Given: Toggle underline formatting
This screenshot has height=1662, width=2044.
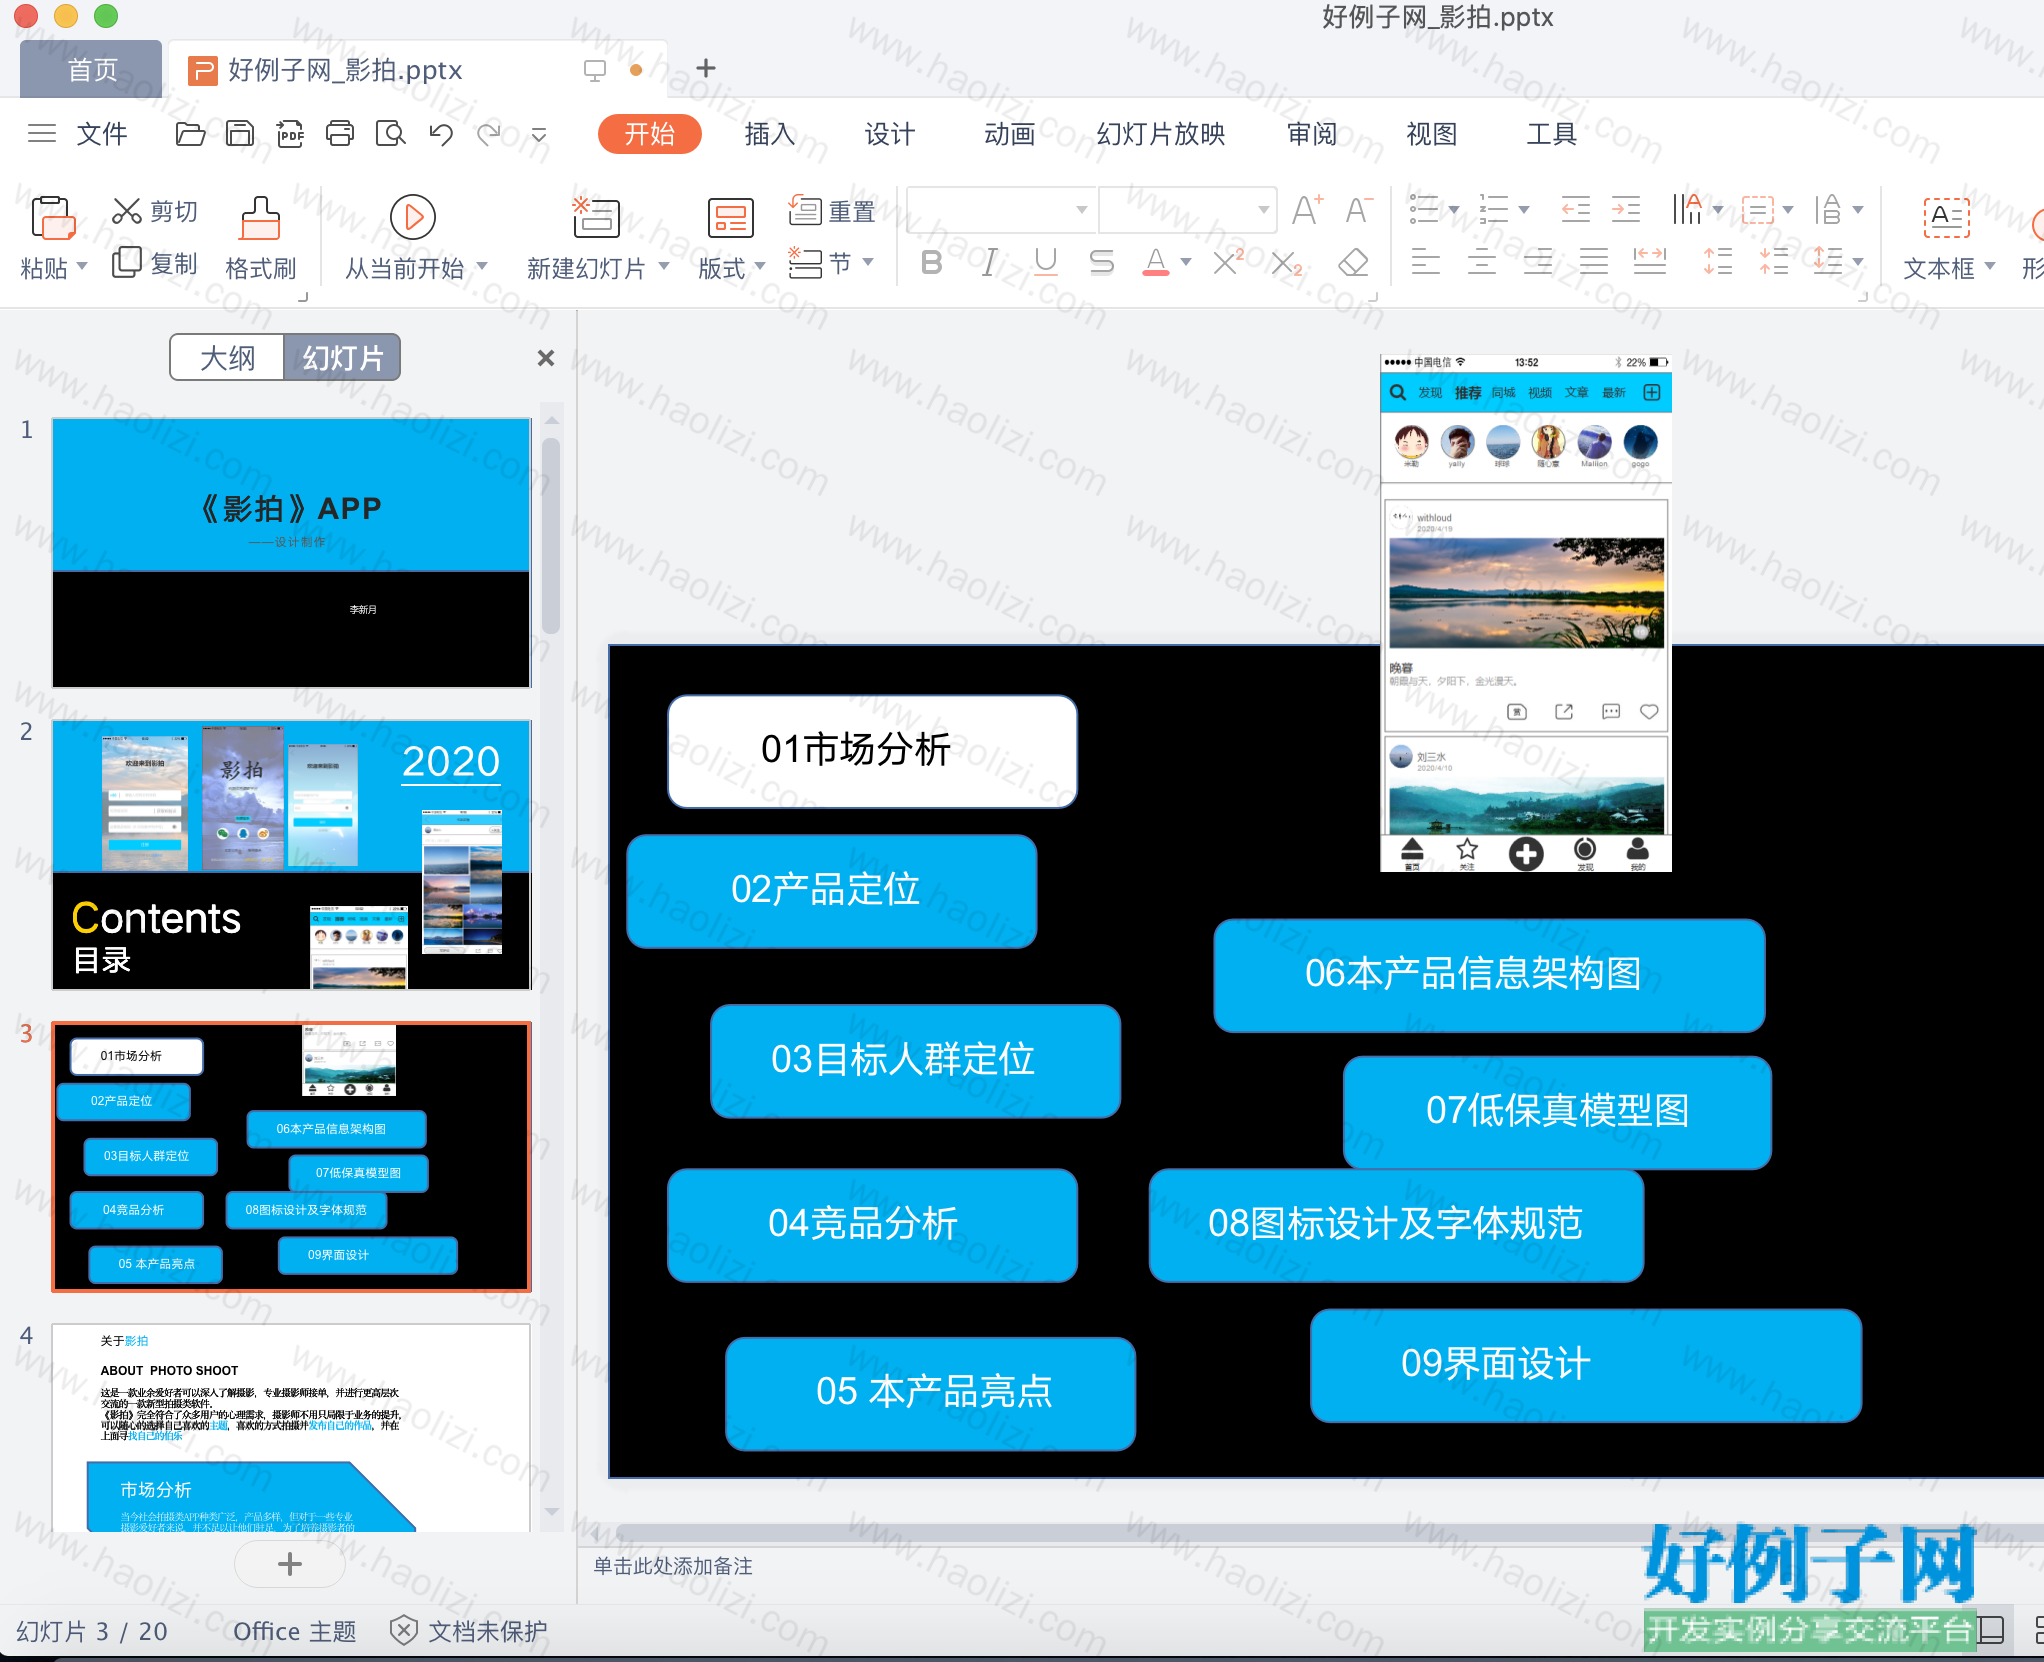Looking at the screenshot, I should tap(1045, 263).
